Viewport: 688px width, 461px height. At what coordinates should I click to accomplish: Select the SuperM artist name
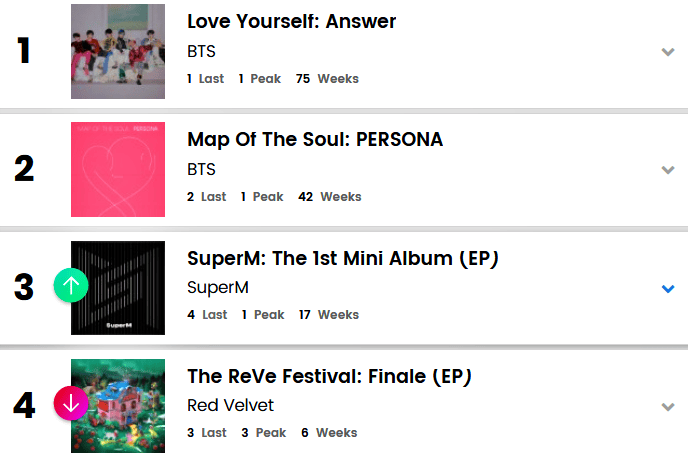[217, 287]
